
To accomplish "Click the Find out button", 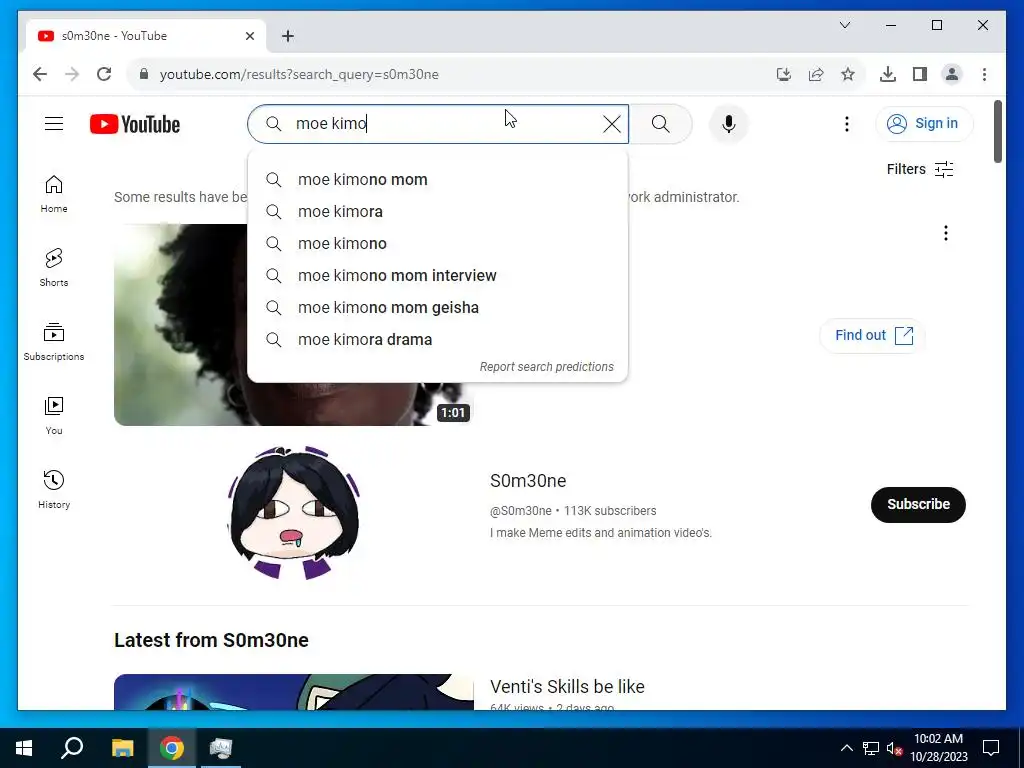I will pyautogui.click(x=872, y=336).
